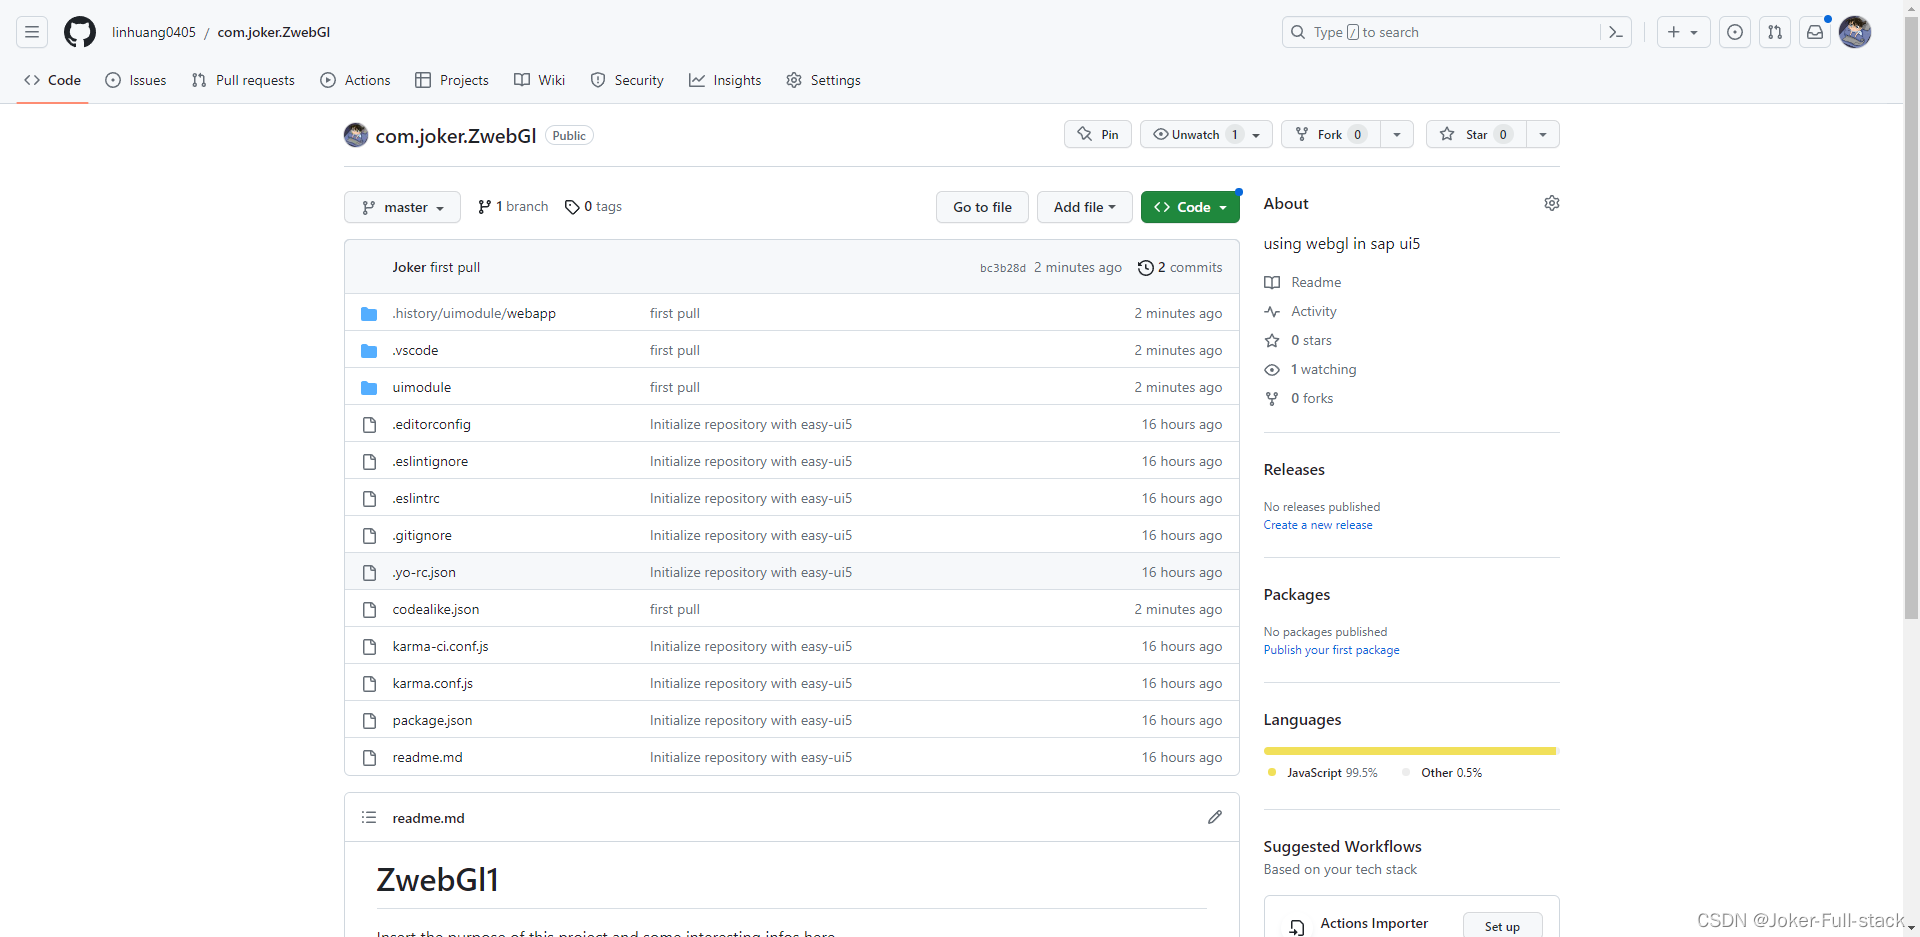
Task: Fork the repository
Action: (x=1331, y=134)
